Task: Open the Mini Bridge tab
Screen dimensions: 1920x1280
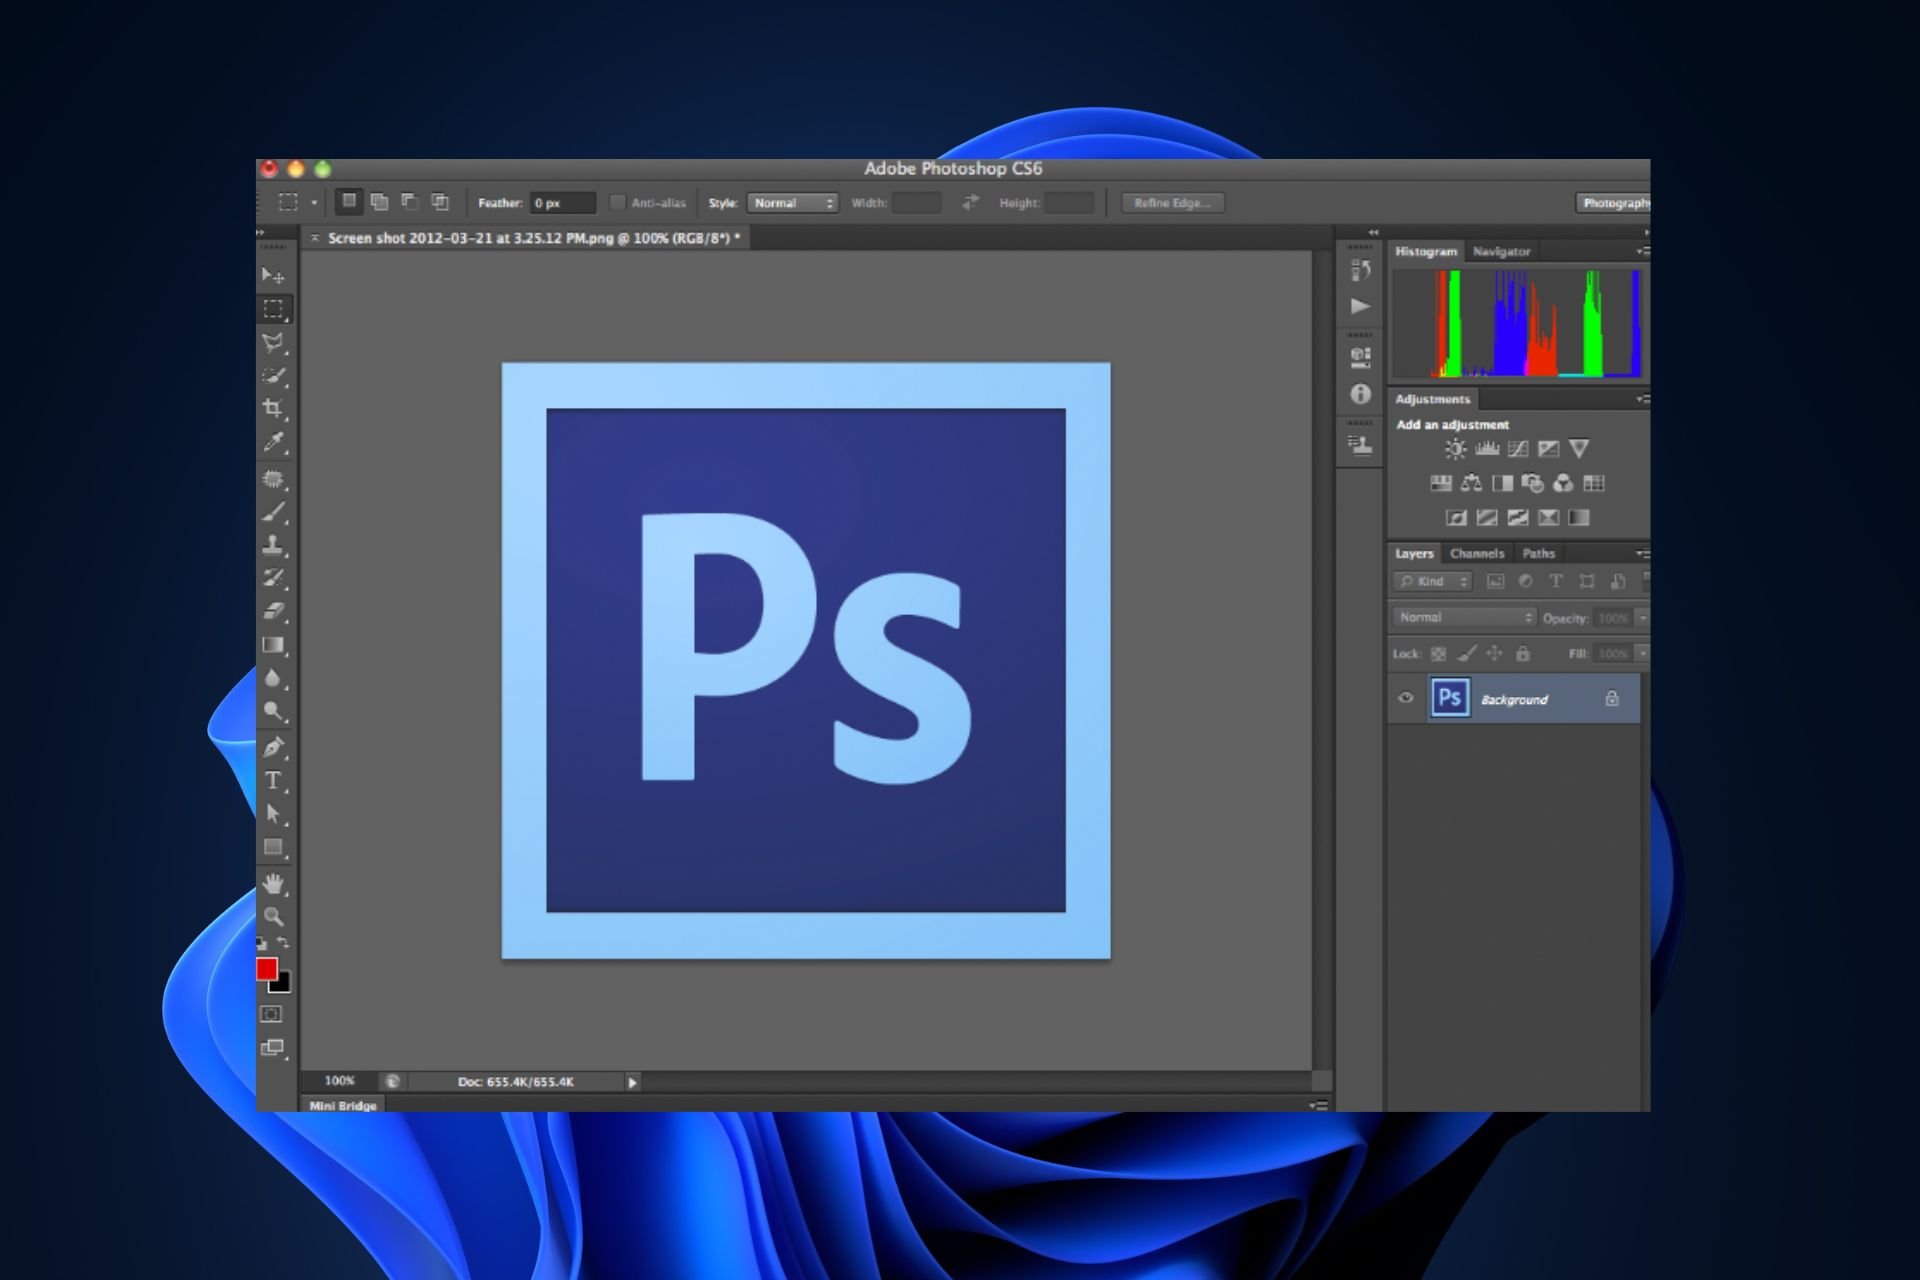Action: point(343,1105)
